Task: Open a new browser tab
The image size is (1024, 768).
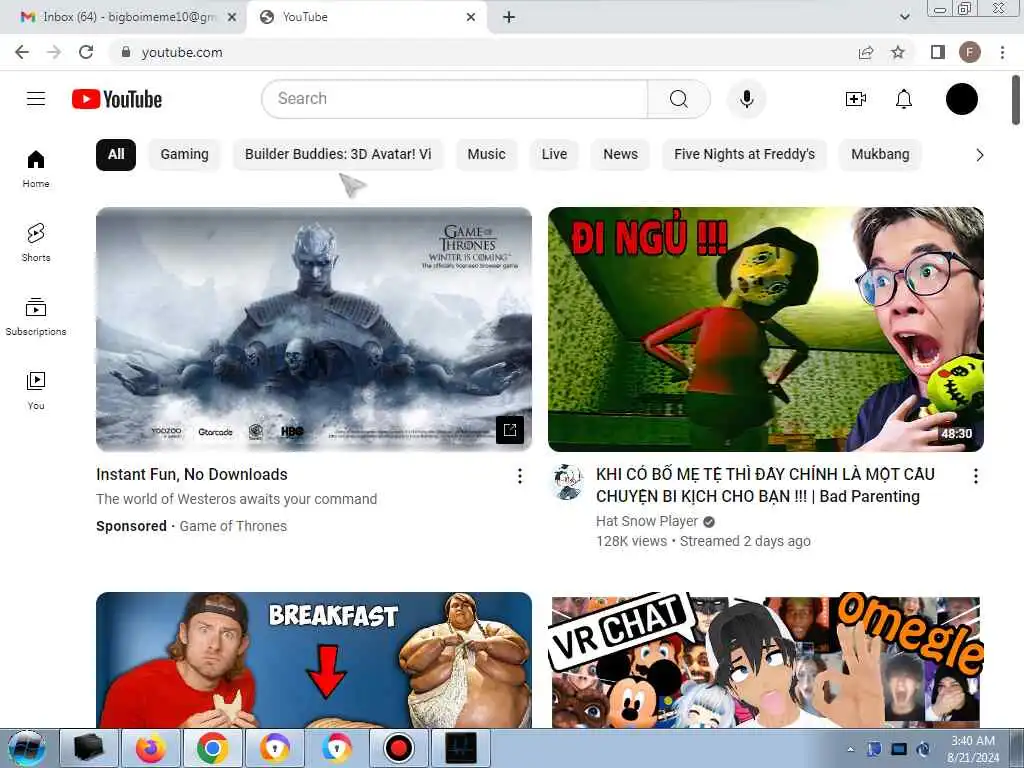Action: (x=509, y=17)
